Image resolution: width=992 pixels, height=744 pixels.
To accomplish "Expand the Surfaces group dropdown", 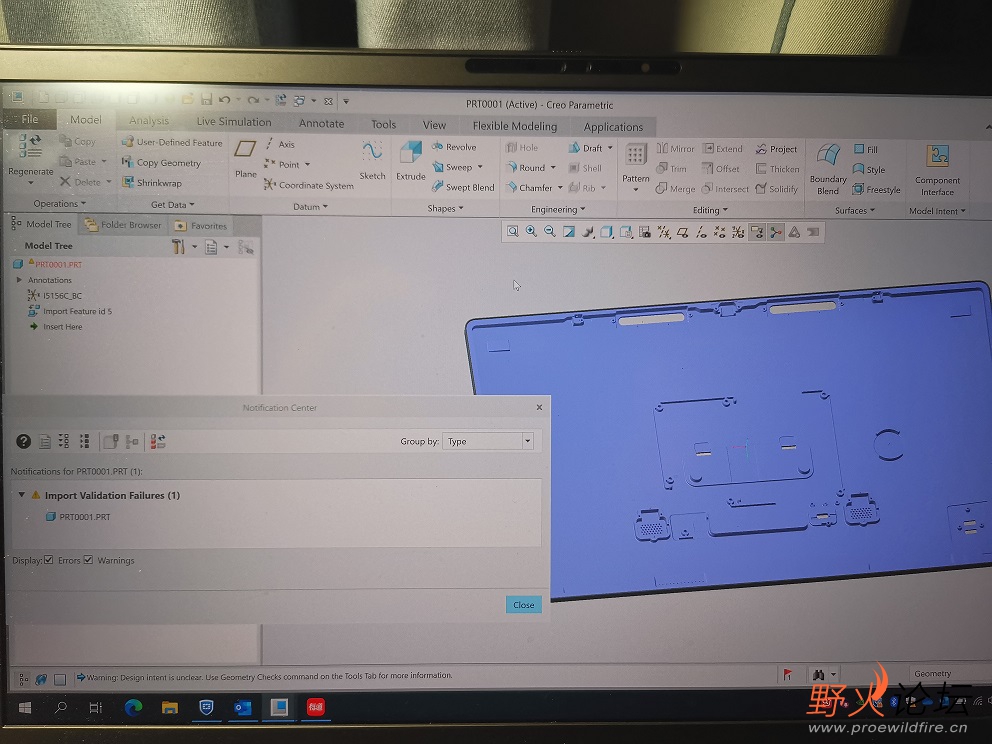I will [x=855, y=210].
